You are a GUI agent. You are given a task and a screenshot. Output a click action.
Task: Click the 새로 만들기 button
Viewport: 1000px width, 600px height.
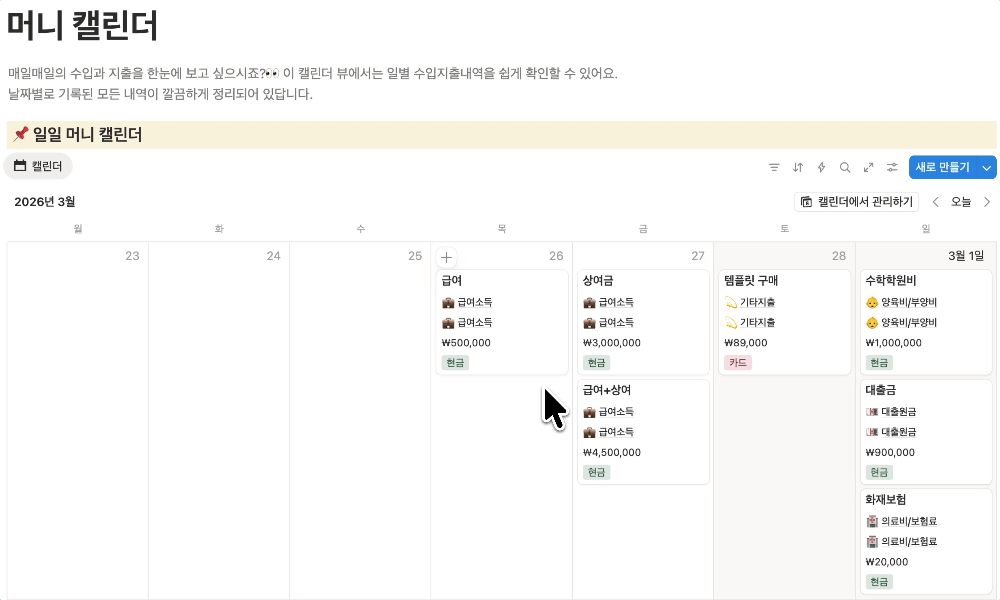pos(942,167)
